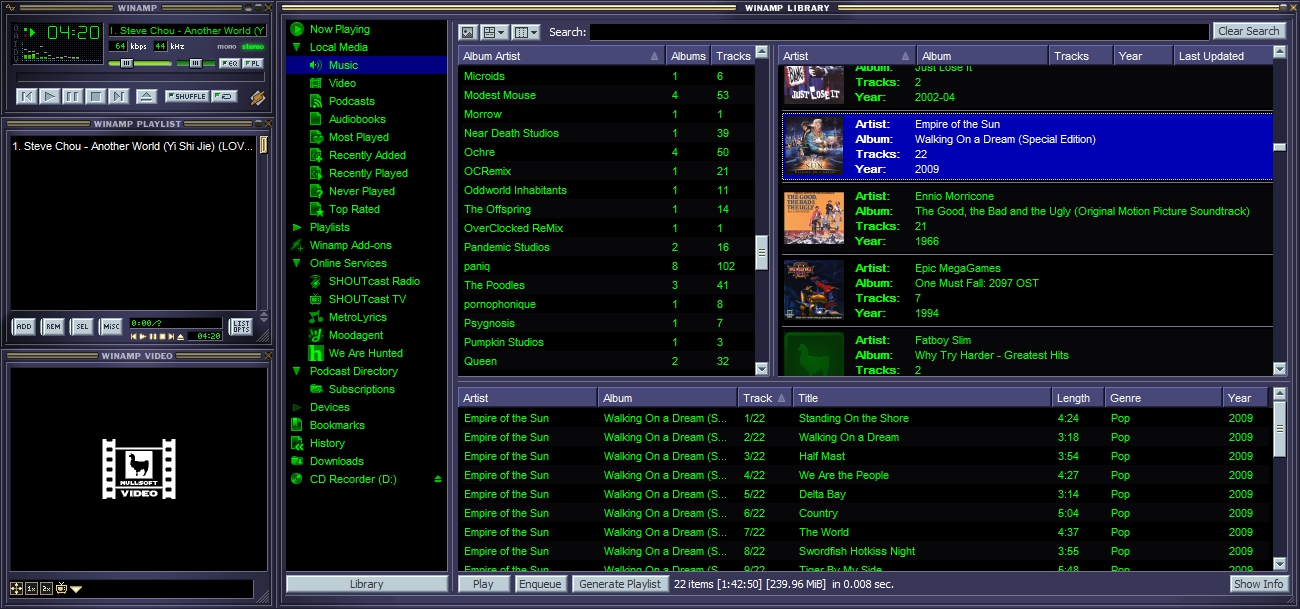This screenshot has height=609, width=1300.
Task: Open the video options dropdown arrow
Action: [x=76, y=589]
